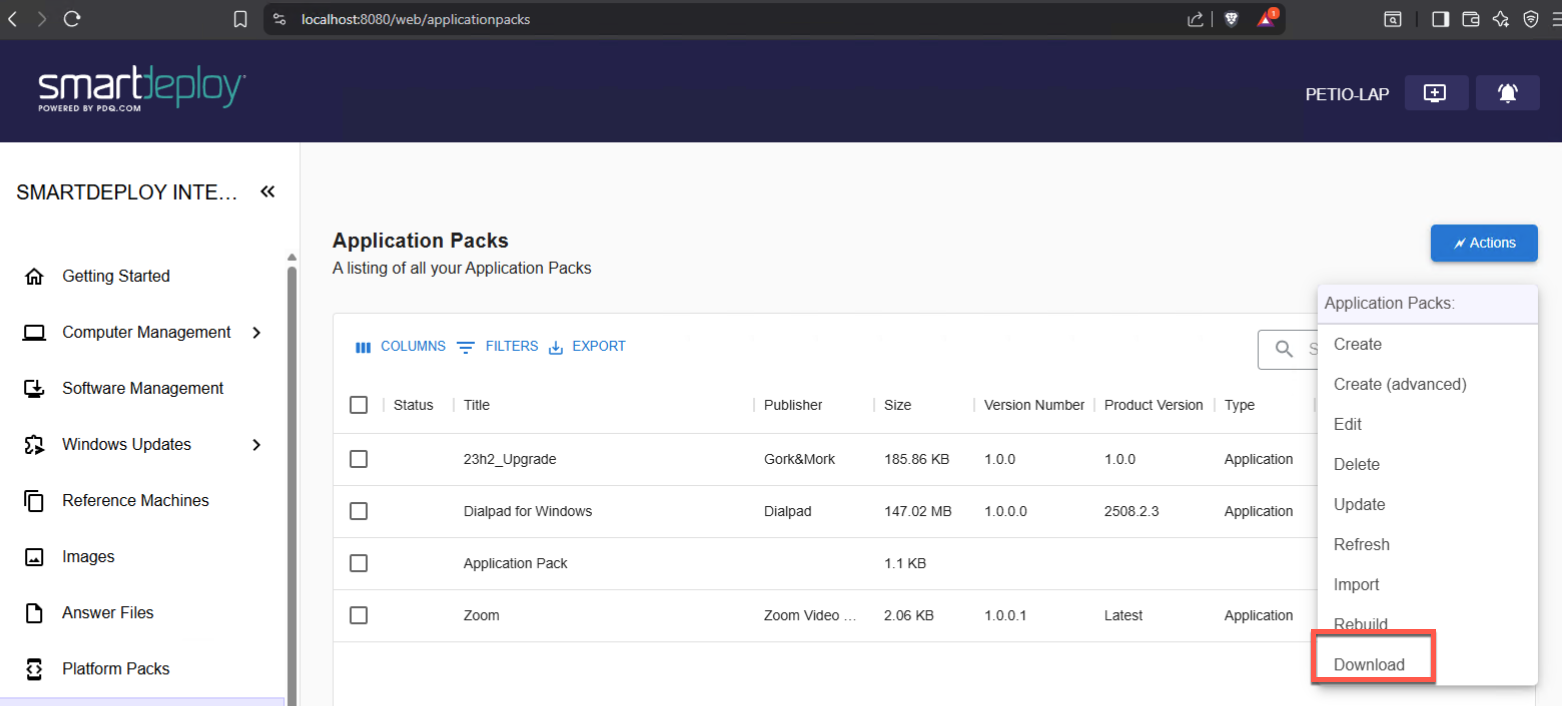This screenshot has height=706, width=1562.
Task: Reload the page in browser
Action: point(72,19)
